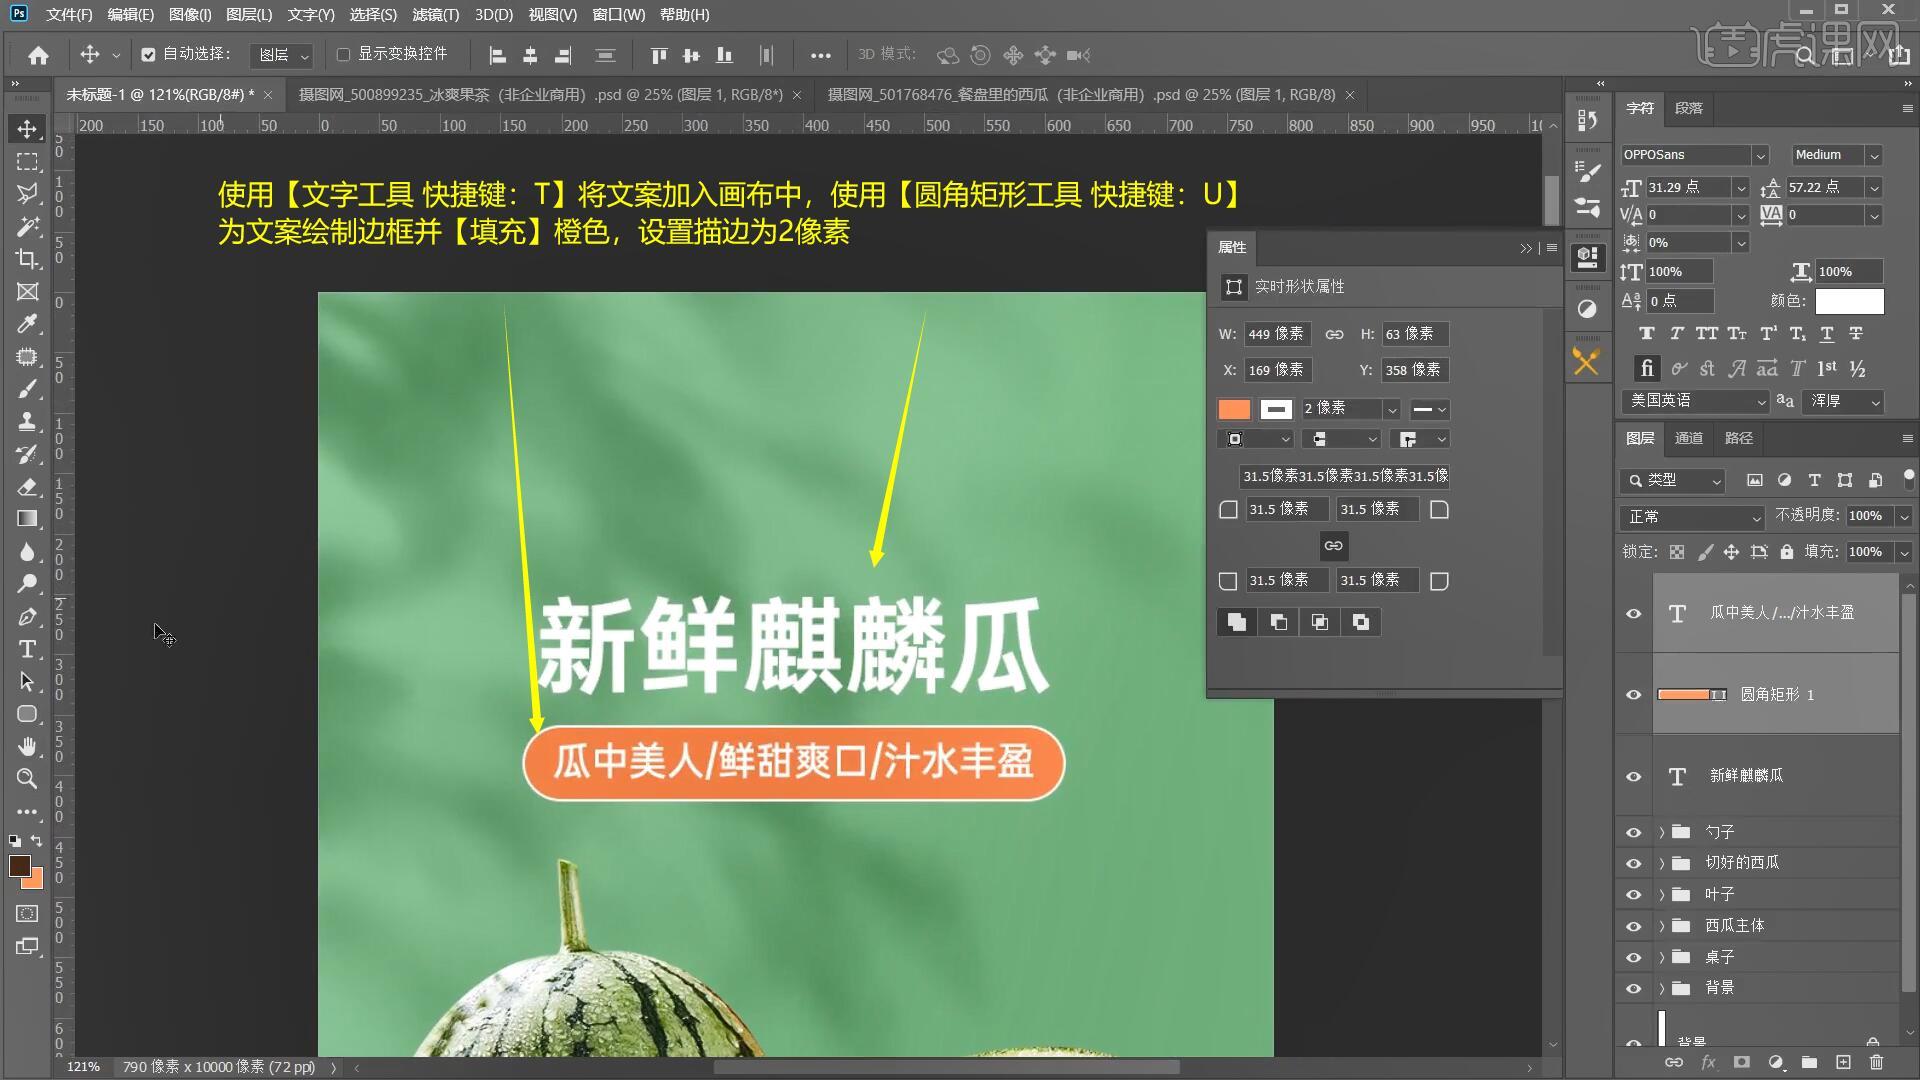Image resolution: width=1920 pixels, height=1080 pixels.
Task: Click the Eraser tool
Action: pyautogui.click(x=27, y=487)
